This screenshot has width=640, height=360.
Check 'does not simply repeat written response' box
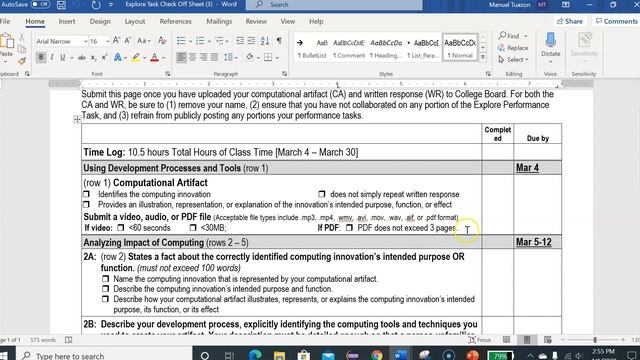click(x=322, y=194)
